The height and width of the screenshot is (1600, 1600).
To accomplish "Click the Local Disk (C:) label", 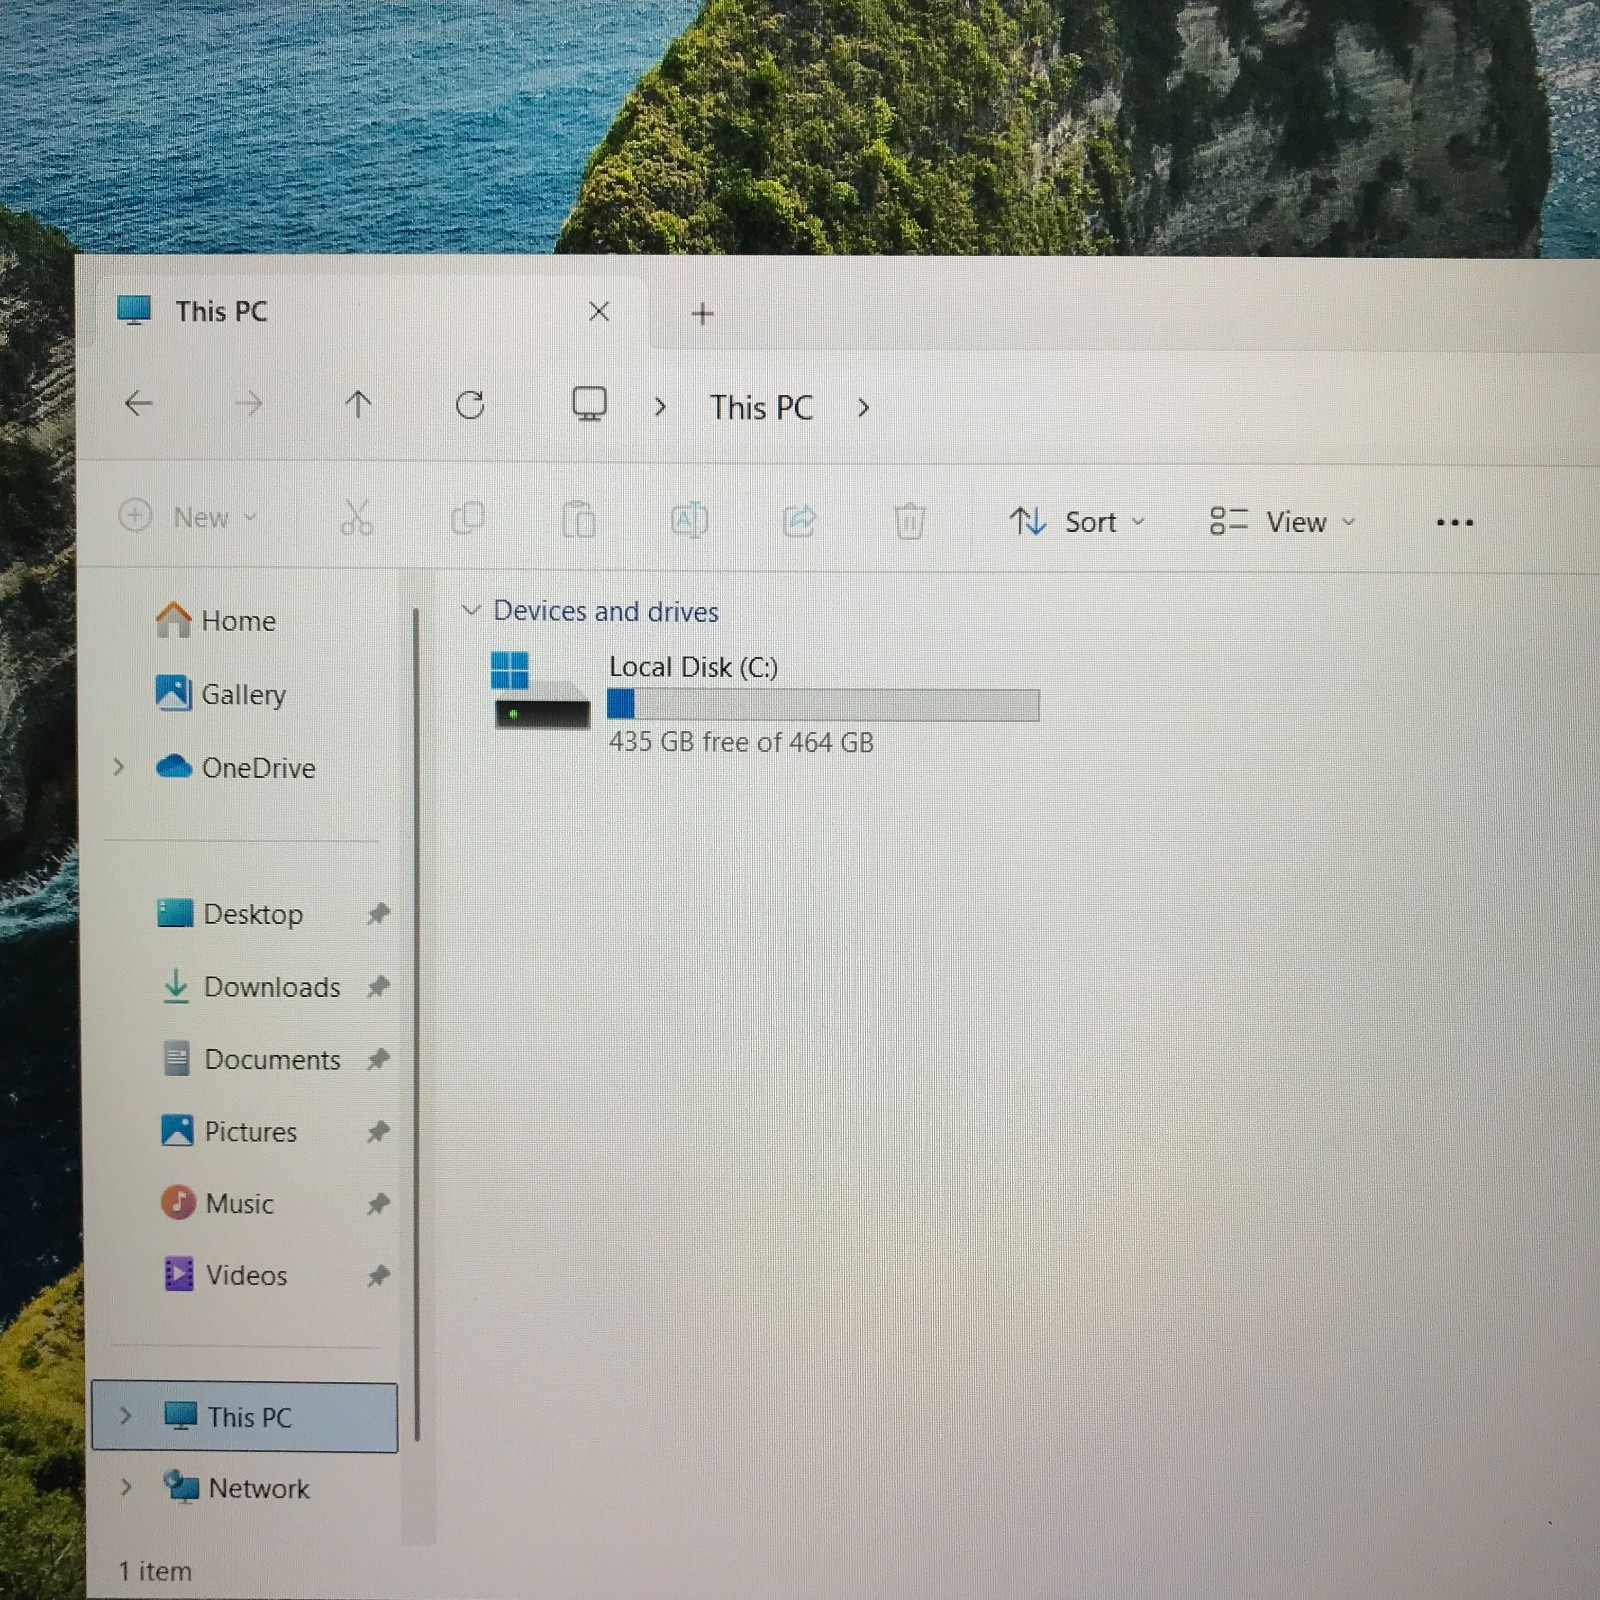I will (x=693, y=667).
